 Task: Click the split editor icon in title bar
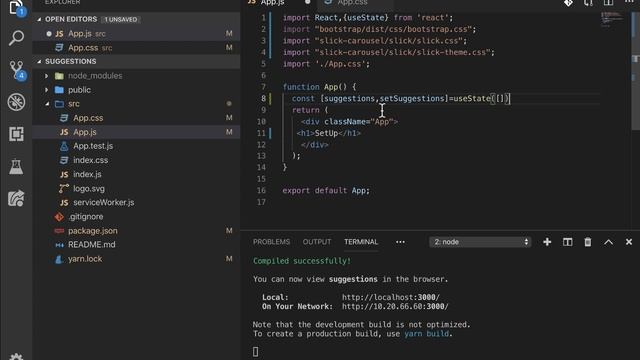608,3
